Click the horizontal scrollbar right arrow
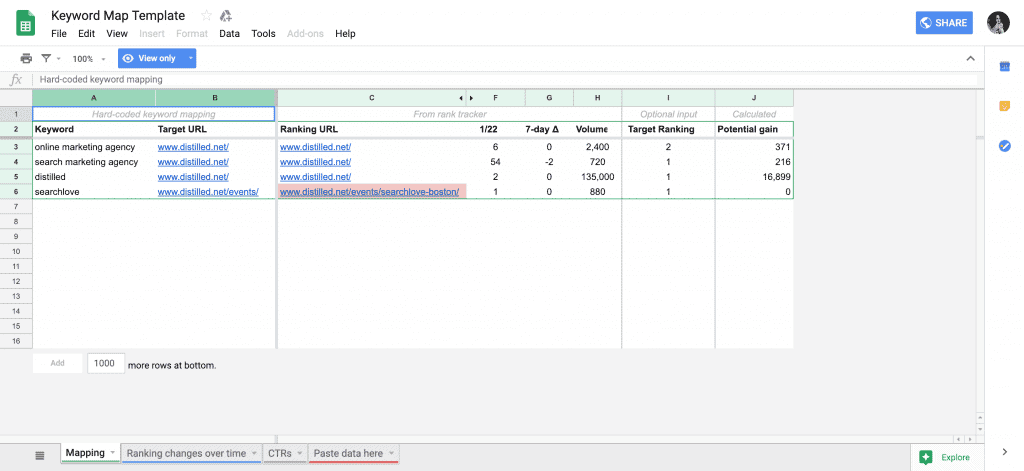This screenshot has height=471, width=1024. (968, 439)
